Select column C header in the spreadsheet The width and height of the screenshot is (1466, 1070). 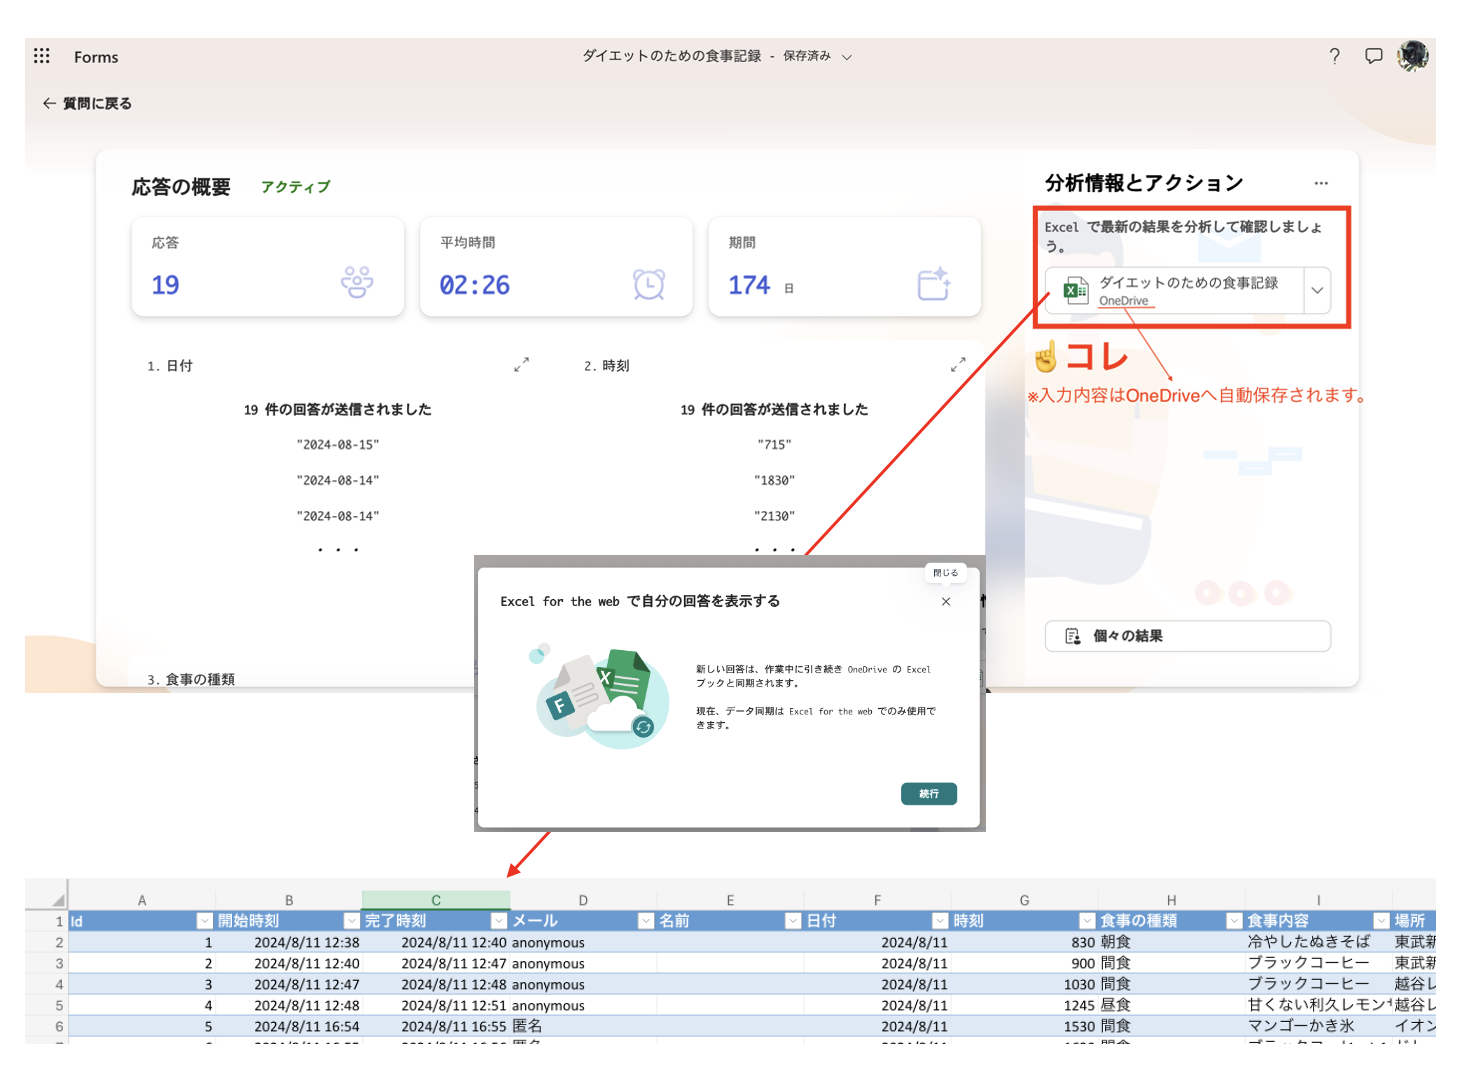pos(436,900)
